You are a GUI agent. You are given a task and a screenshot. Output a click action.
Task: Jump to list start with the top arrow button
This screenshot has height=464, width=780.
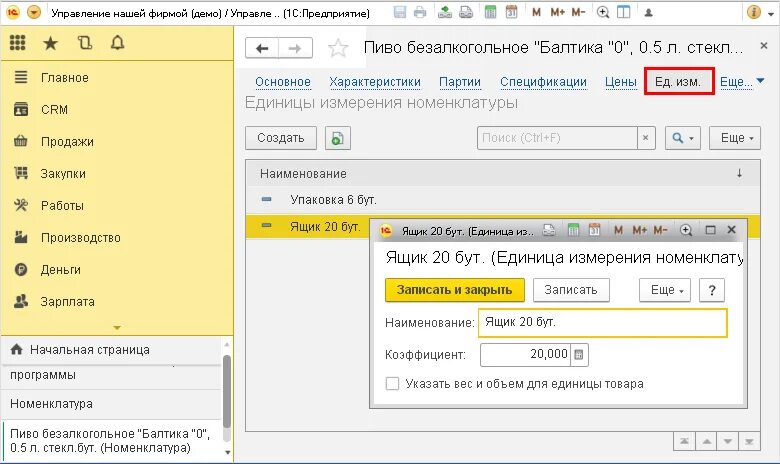684,441
